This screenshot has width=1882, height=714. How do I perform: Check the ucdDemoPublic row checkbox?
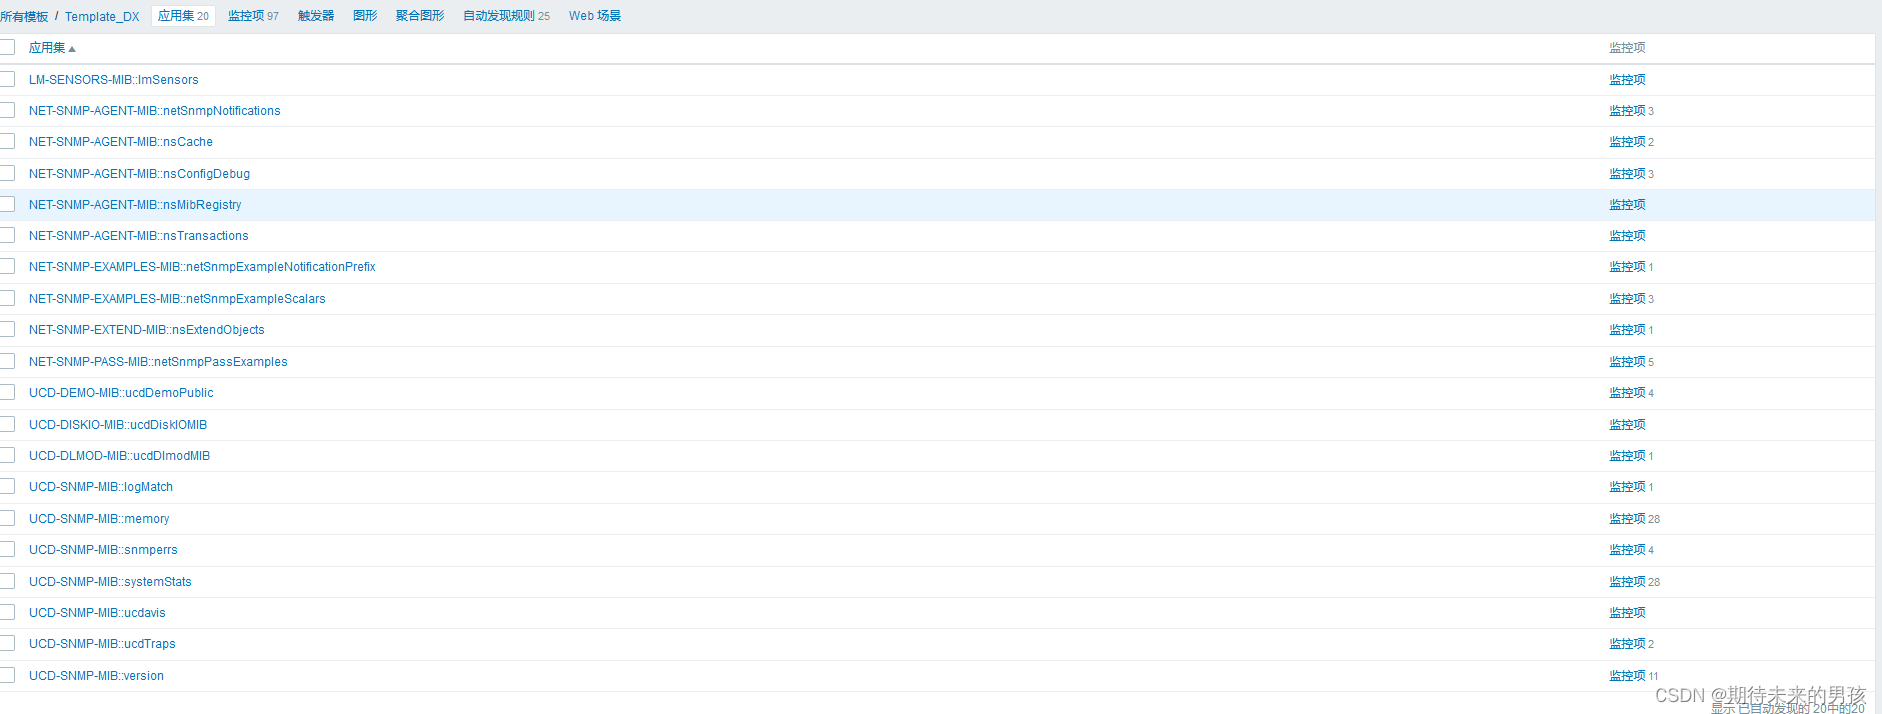click(7, 392)
